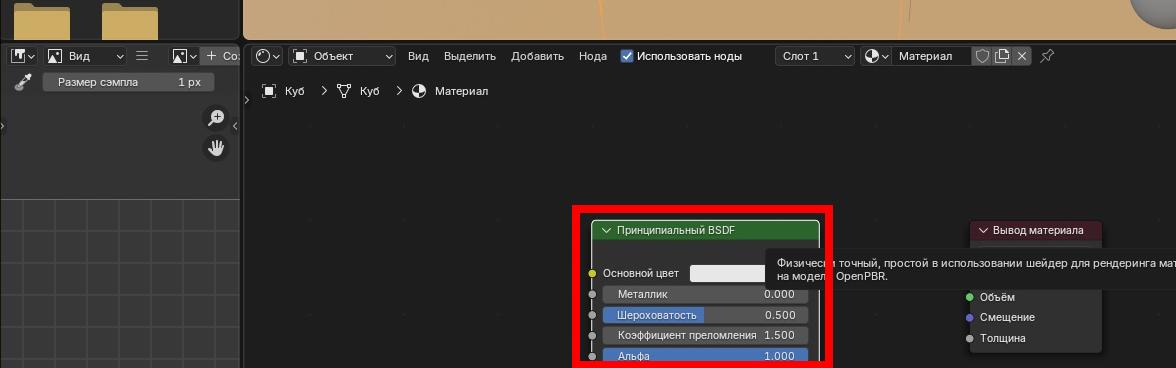Open the Вид mode dropdown in image editor
The height and width of the screenshot is (368, 1176).
click(86, 56)
